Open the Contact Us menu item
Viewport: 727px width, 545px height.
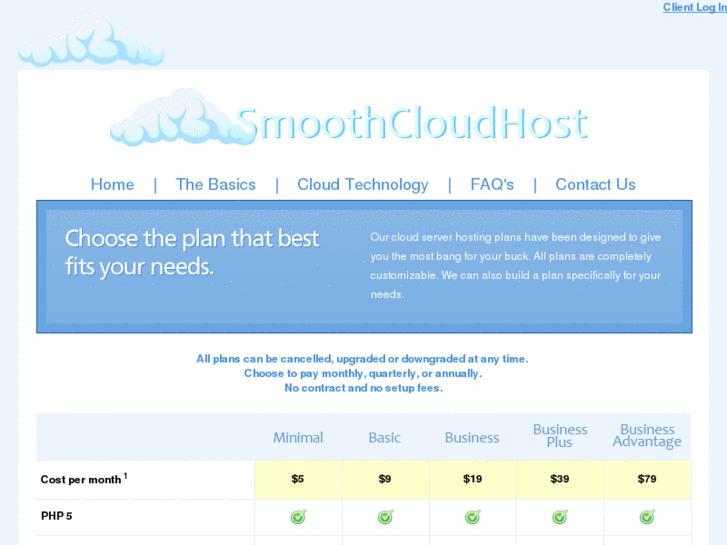click(595, 185)
